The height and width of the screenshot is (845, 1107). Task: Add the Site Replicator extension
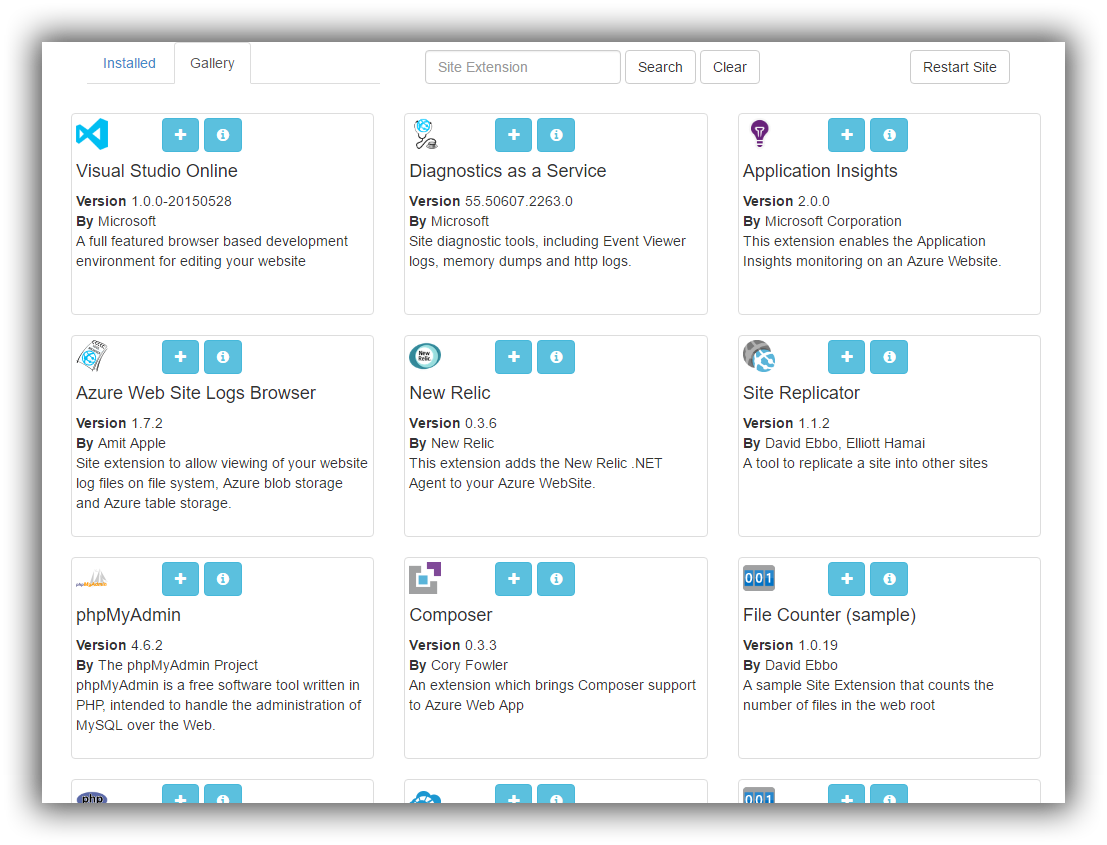tap(846, 356)
